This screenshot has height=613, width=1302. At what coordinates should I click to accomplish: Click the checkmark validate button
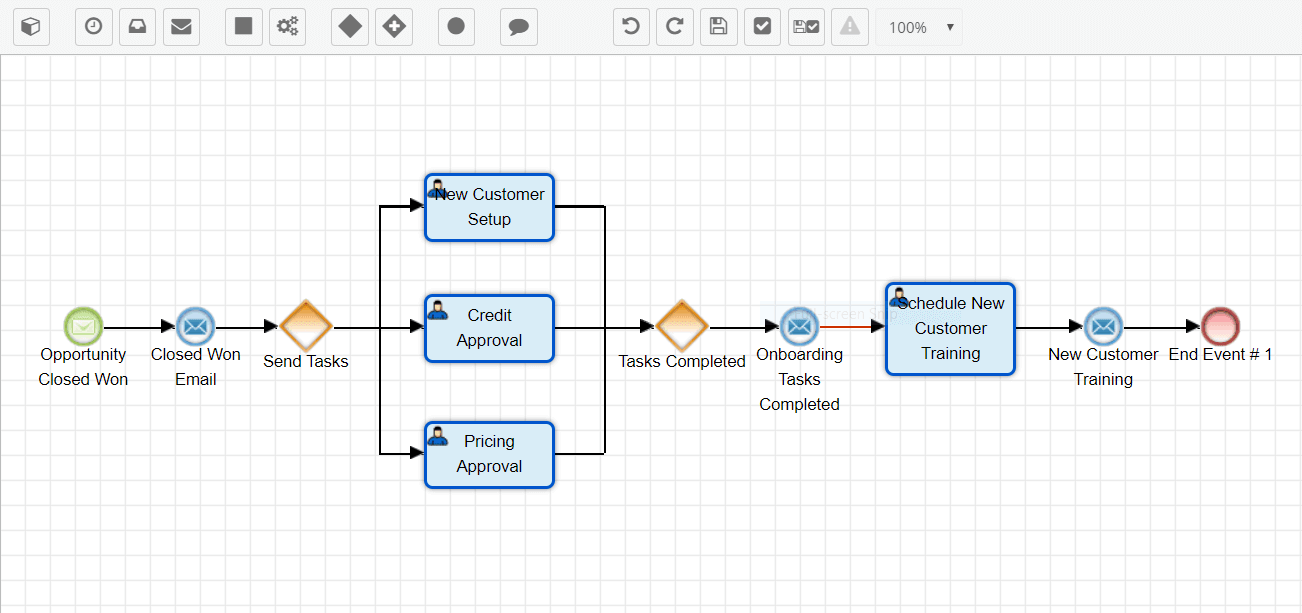click(762, 27)
